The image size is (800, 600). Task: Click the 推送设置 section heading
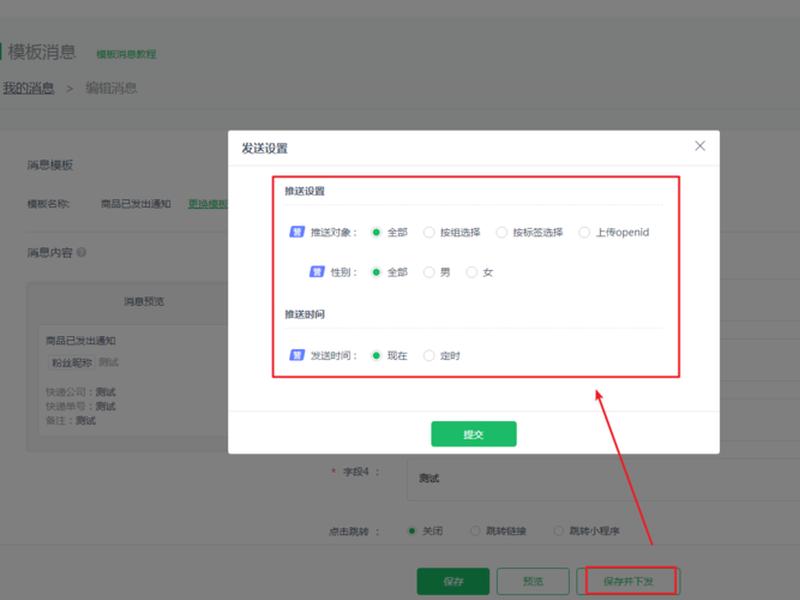pos(305,191)
